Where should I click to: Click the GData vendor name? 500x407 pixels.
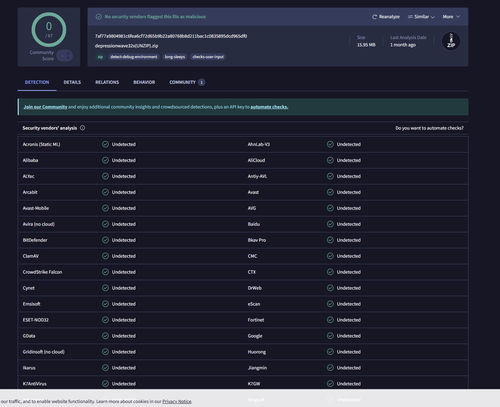29,336
